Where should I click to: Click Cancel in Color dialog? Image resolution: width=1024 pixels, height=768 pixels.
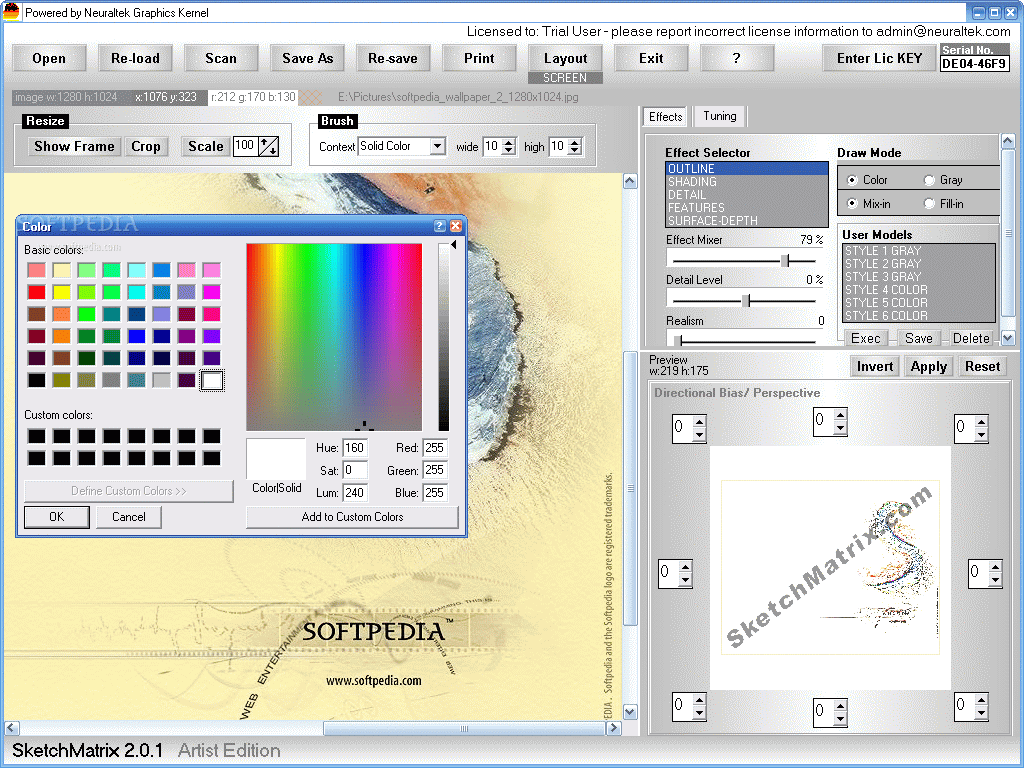point(129,517)
